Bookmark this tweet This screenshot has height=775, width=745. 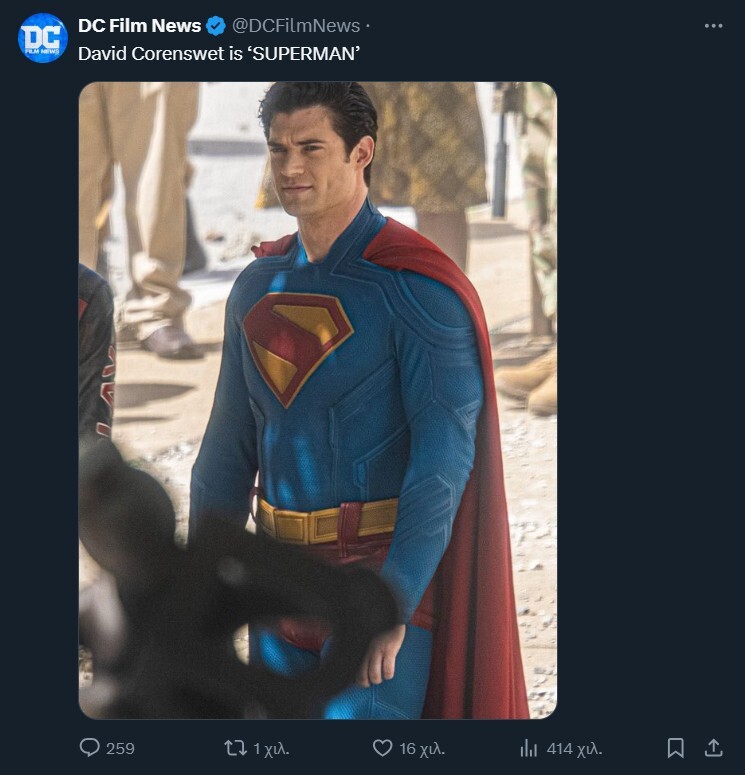pyautogui.click(x=675, y=748)
